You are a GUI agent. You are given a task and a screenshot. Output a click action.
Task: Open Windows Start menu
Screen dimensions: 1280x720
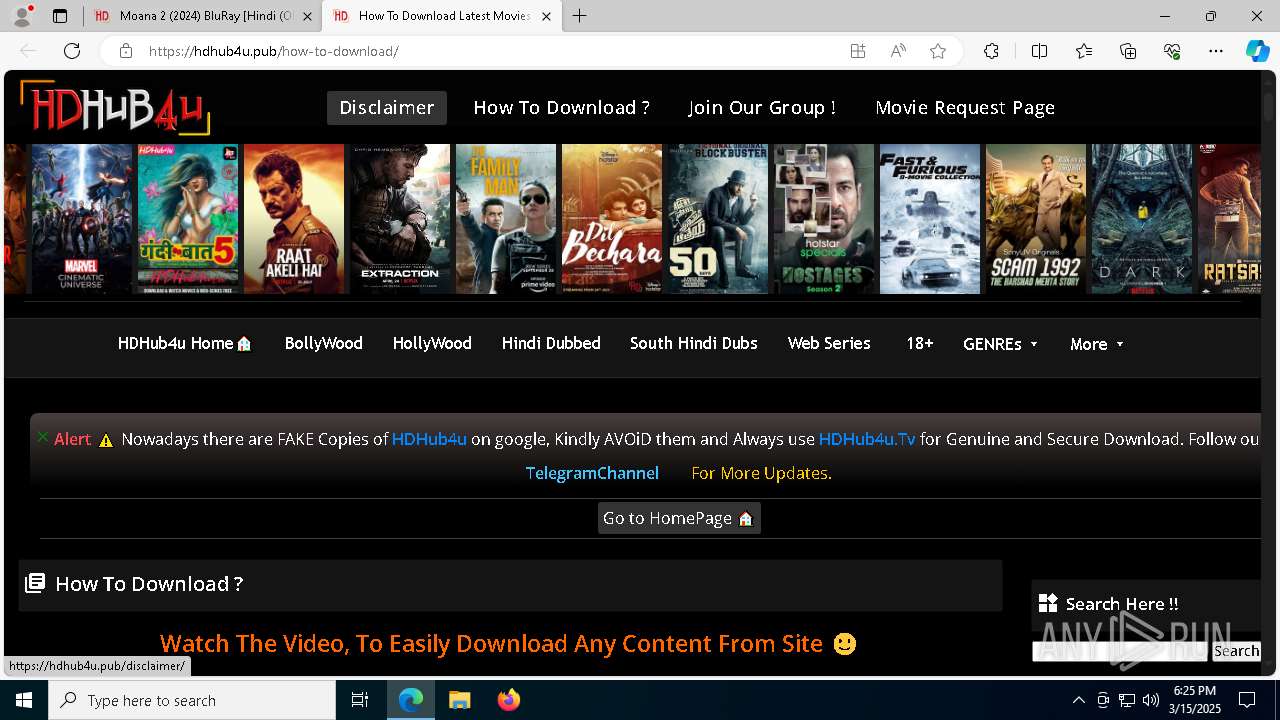(x=24, y=700)
